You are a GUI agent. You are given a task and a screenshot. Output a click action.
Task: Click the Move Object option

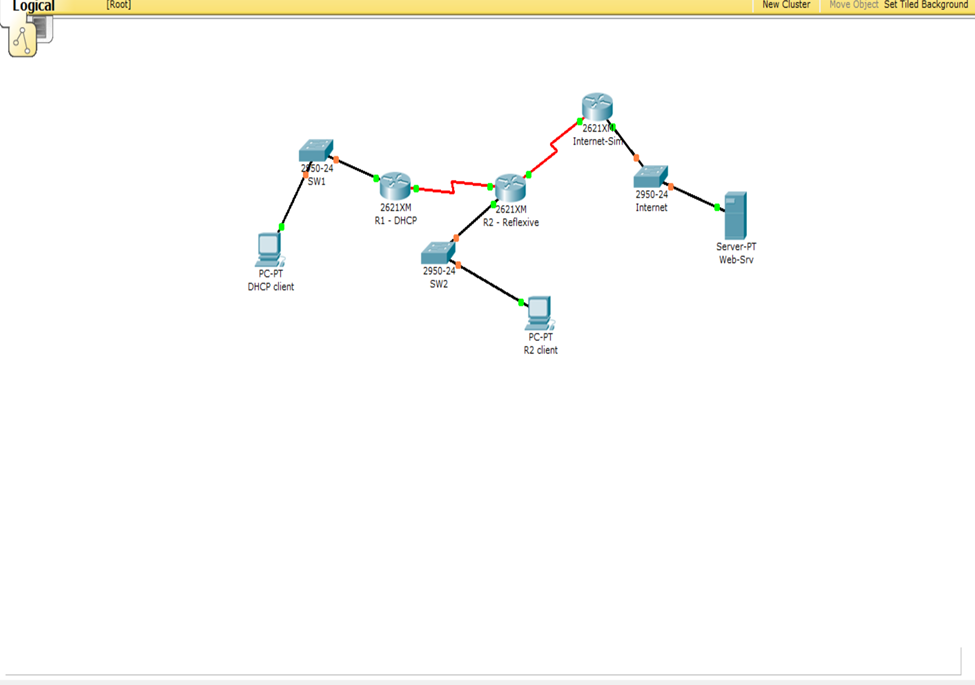point(852,5)
